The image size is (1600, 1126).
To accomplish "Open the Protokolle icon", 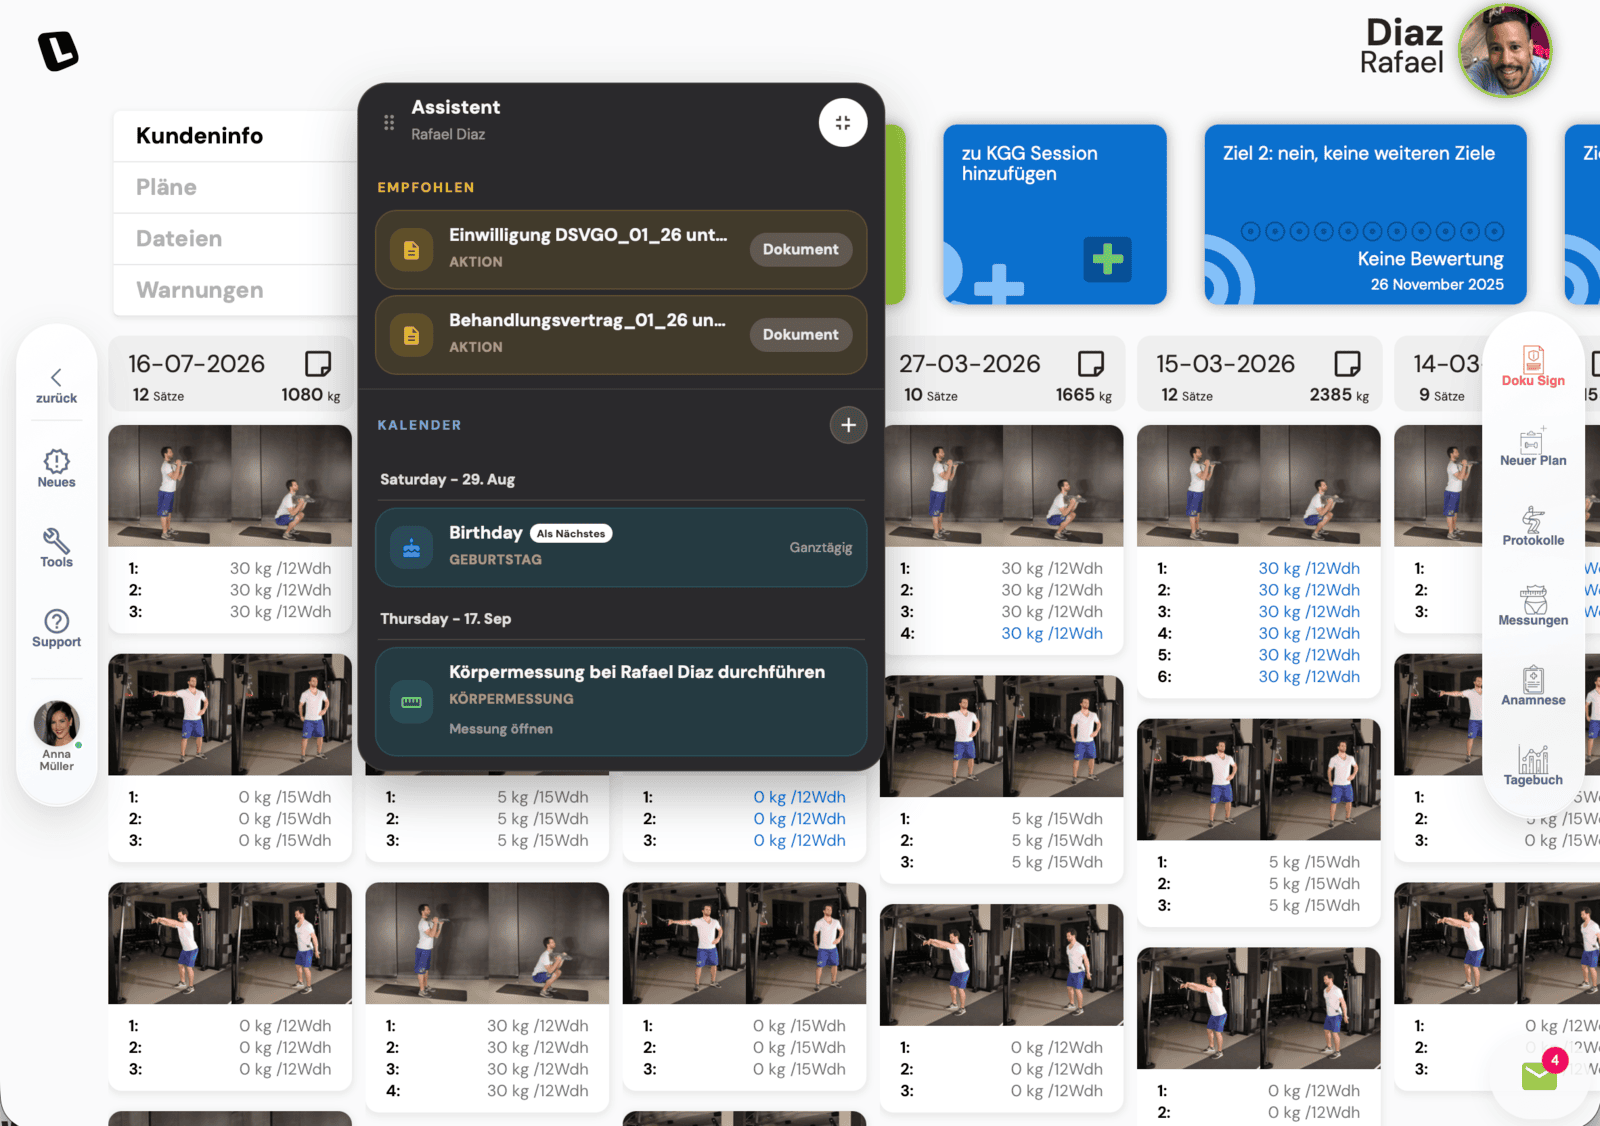I will point(1533,526).
